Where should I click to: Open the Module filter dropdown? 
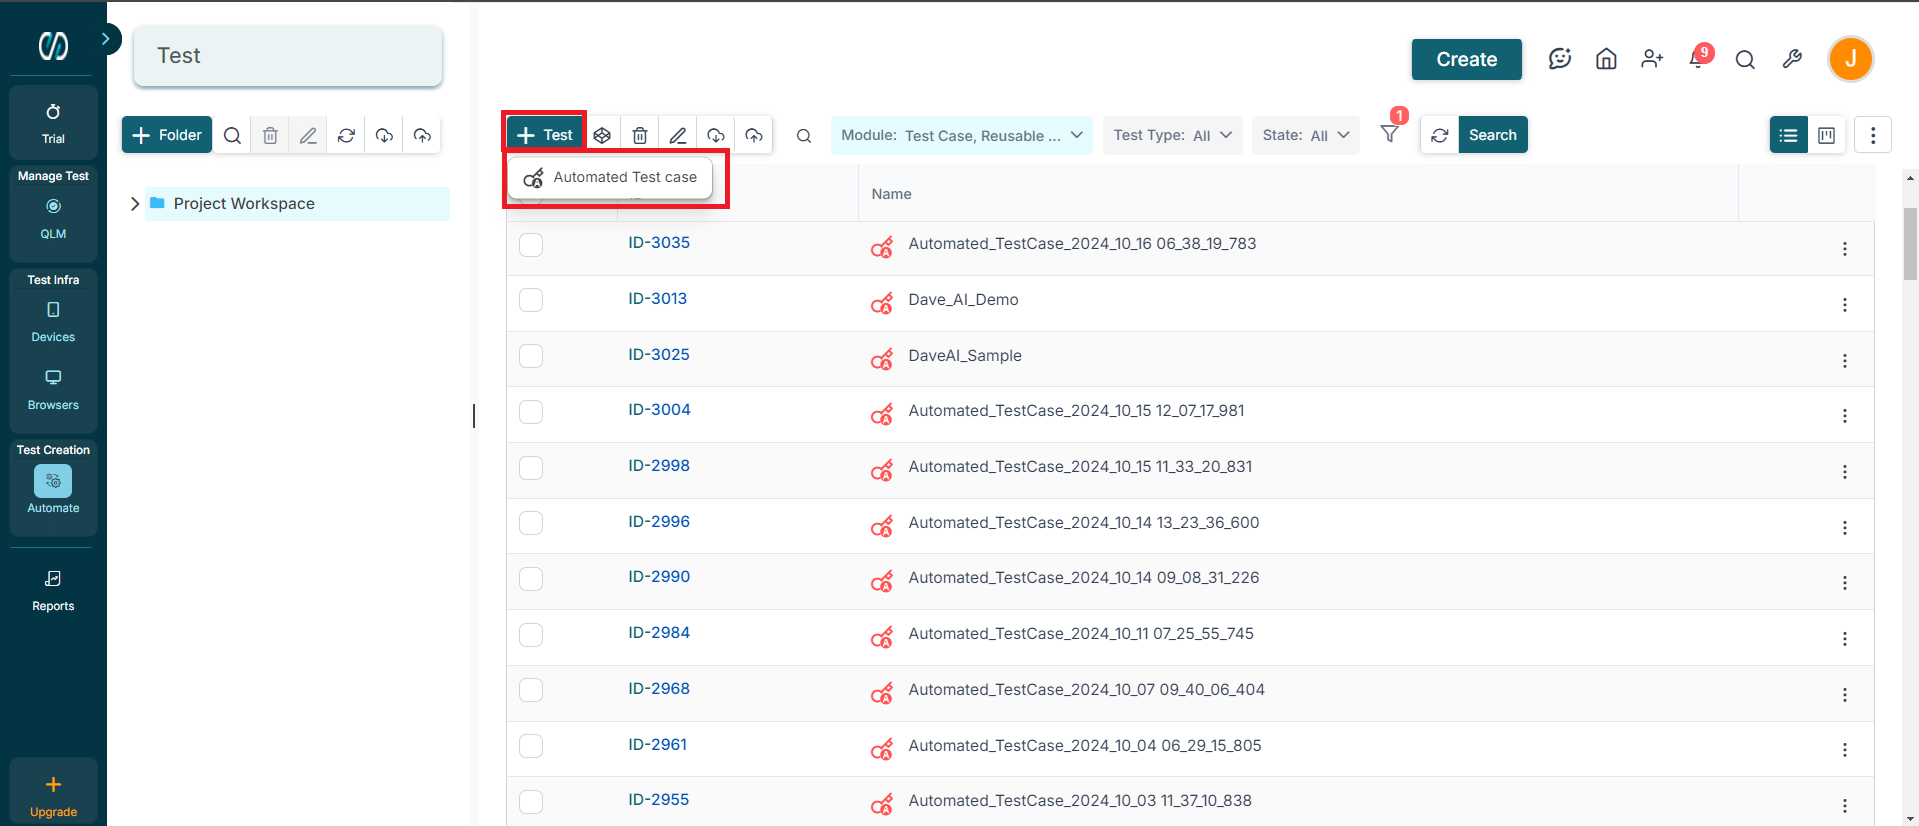pos(962,135)
